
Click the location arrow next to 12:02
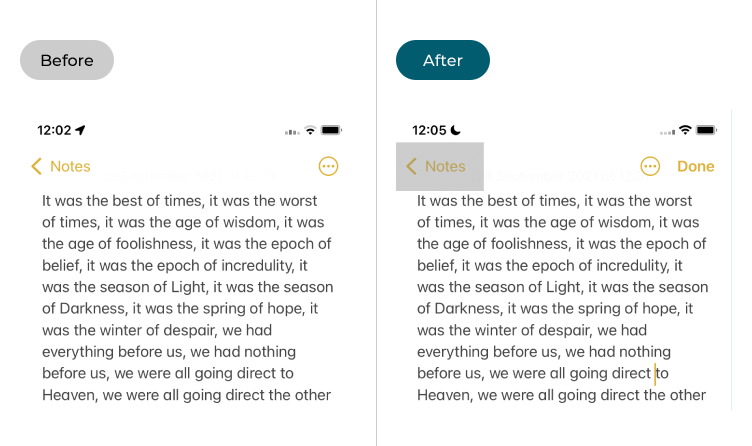pyautogui.click(x=81, y=130)
